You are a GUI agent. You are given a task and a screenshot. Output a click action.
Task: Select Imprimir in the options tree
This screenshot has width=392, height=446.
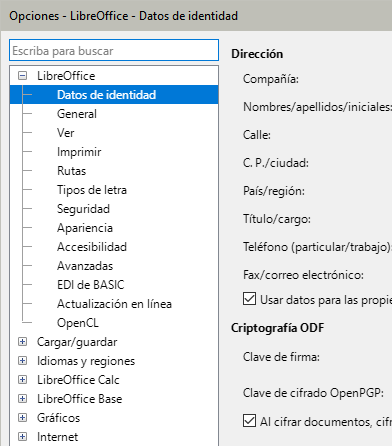point(79,152)
